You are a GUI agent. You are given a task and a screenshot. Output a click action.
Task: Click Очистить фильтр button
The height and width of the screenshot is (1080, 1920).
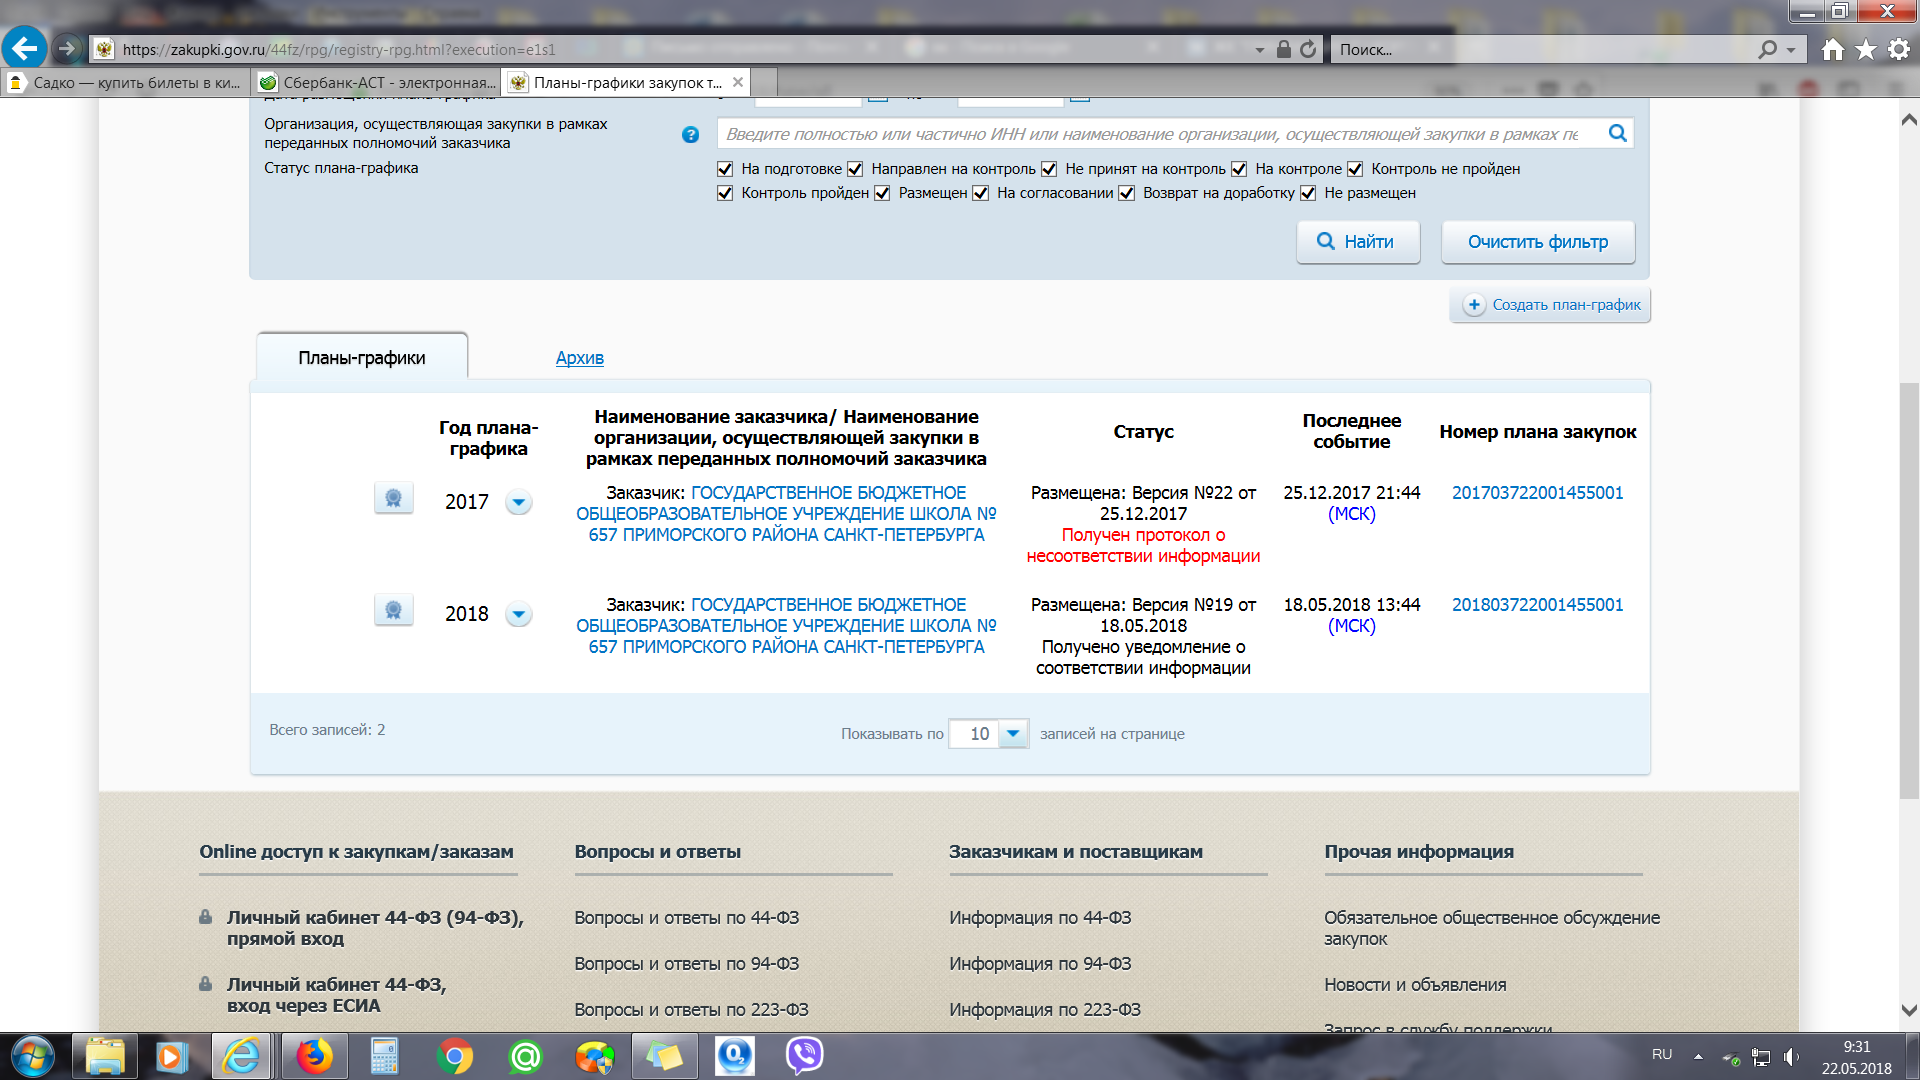point(1538,242)
